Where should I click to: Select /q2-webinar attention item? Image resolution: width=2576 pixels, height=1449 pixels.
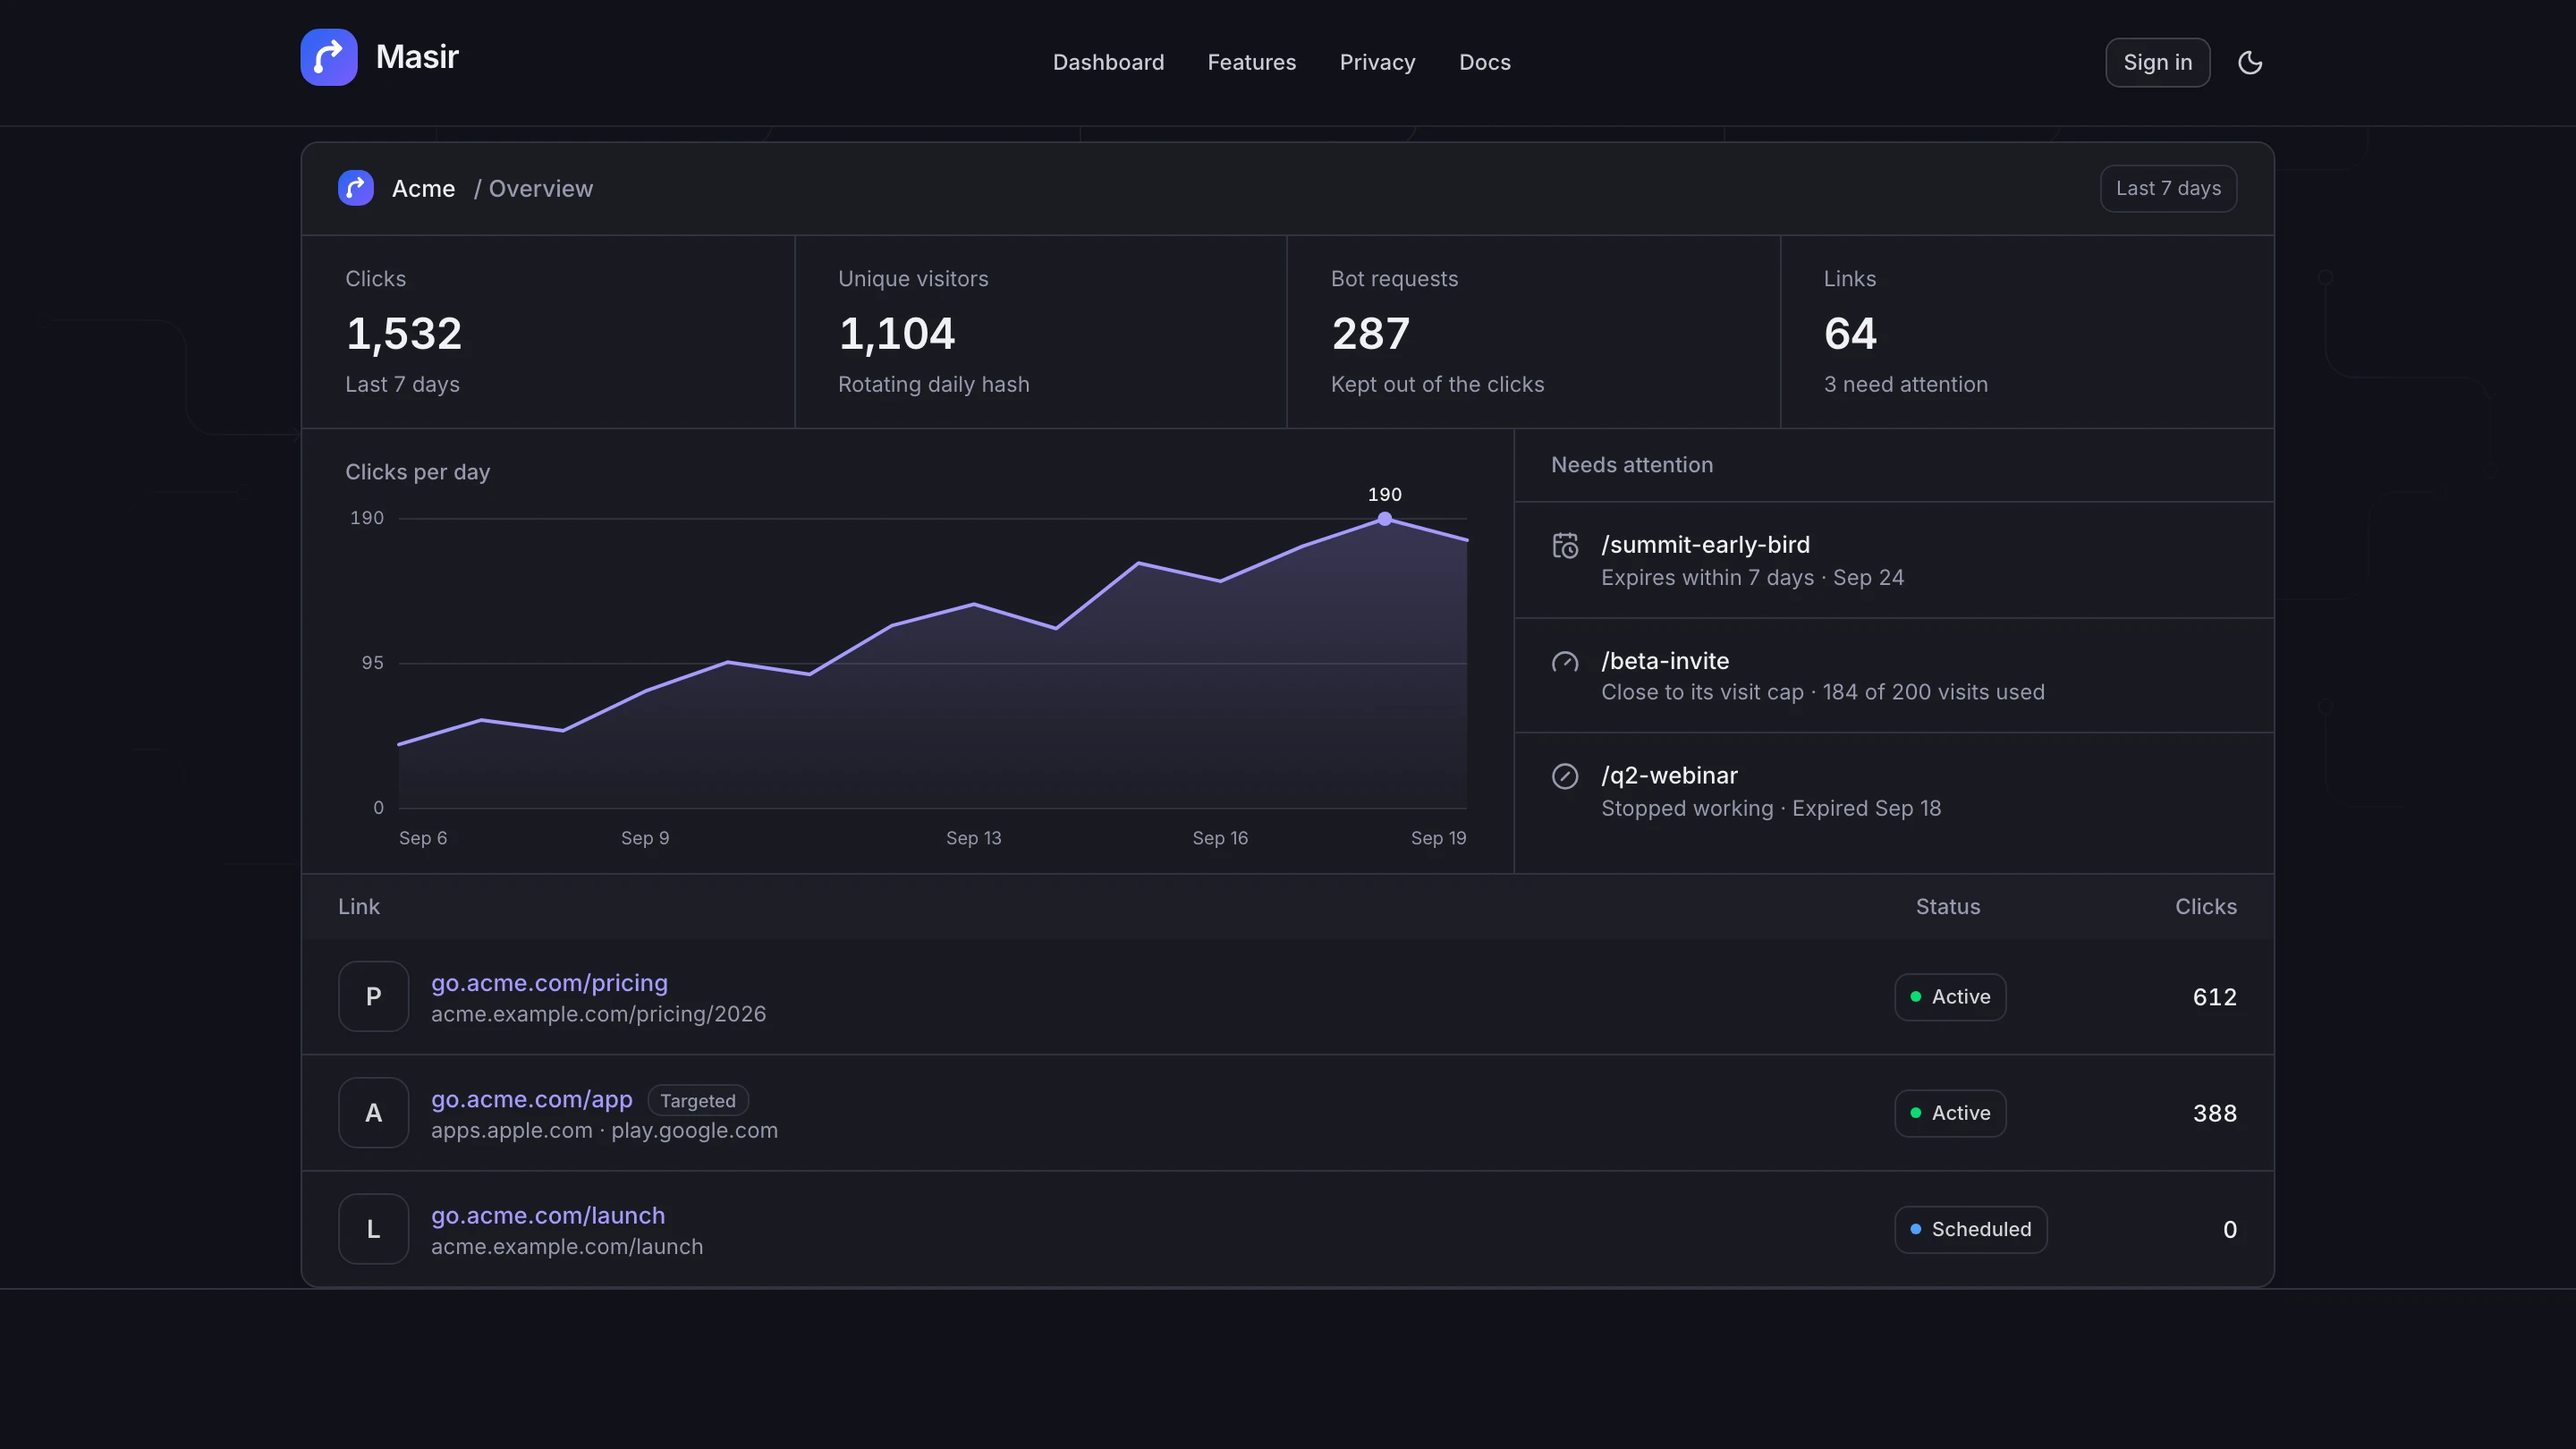pyautogui.click(x=1894, y=792)
